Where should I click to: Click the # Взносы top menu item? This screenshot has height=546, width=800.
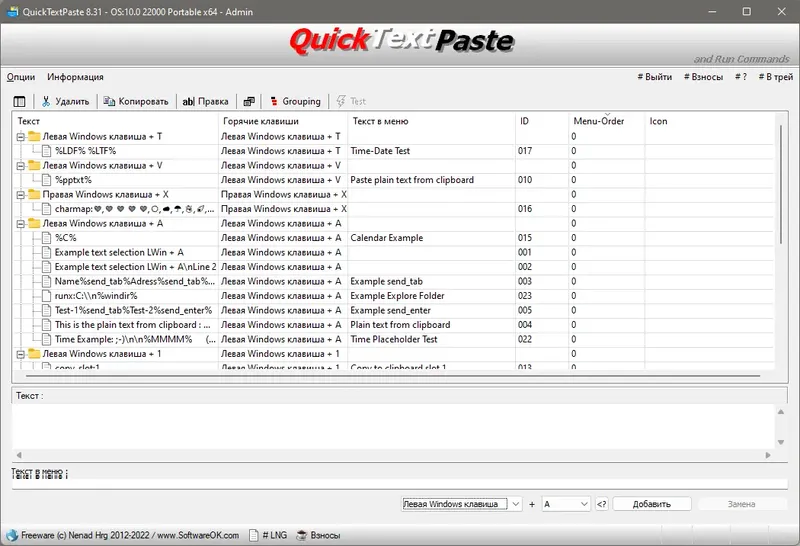pos(704,77)
